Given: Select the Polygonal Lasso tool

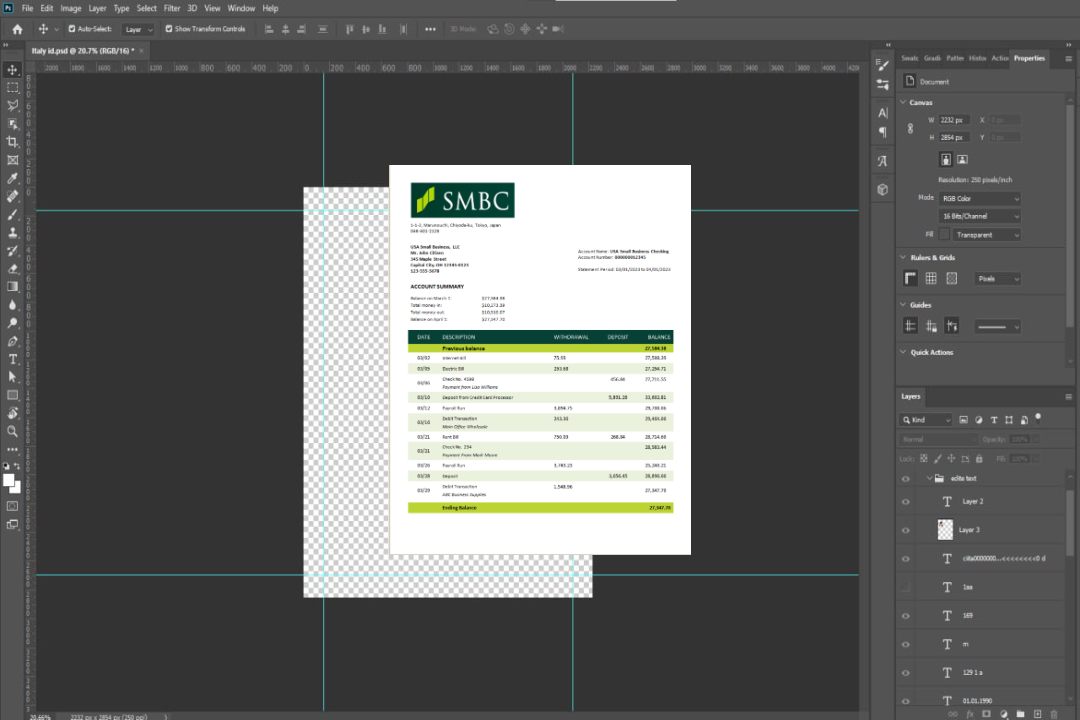Looking at the screenshot, I should [x=12, y=105].
